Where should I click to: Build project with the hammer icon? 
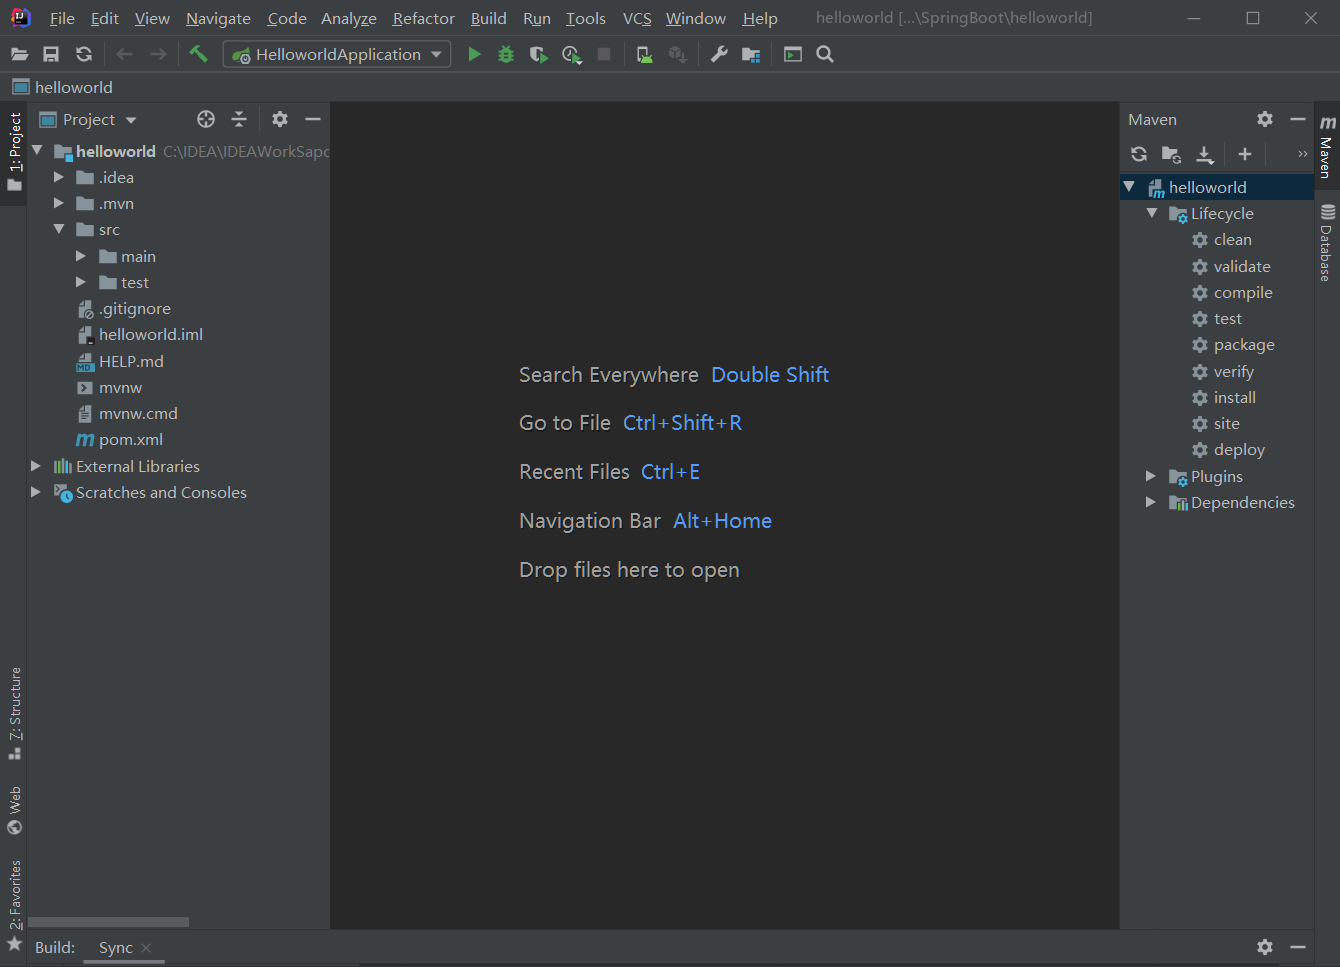pyautogui.click(x=198, y=54)
